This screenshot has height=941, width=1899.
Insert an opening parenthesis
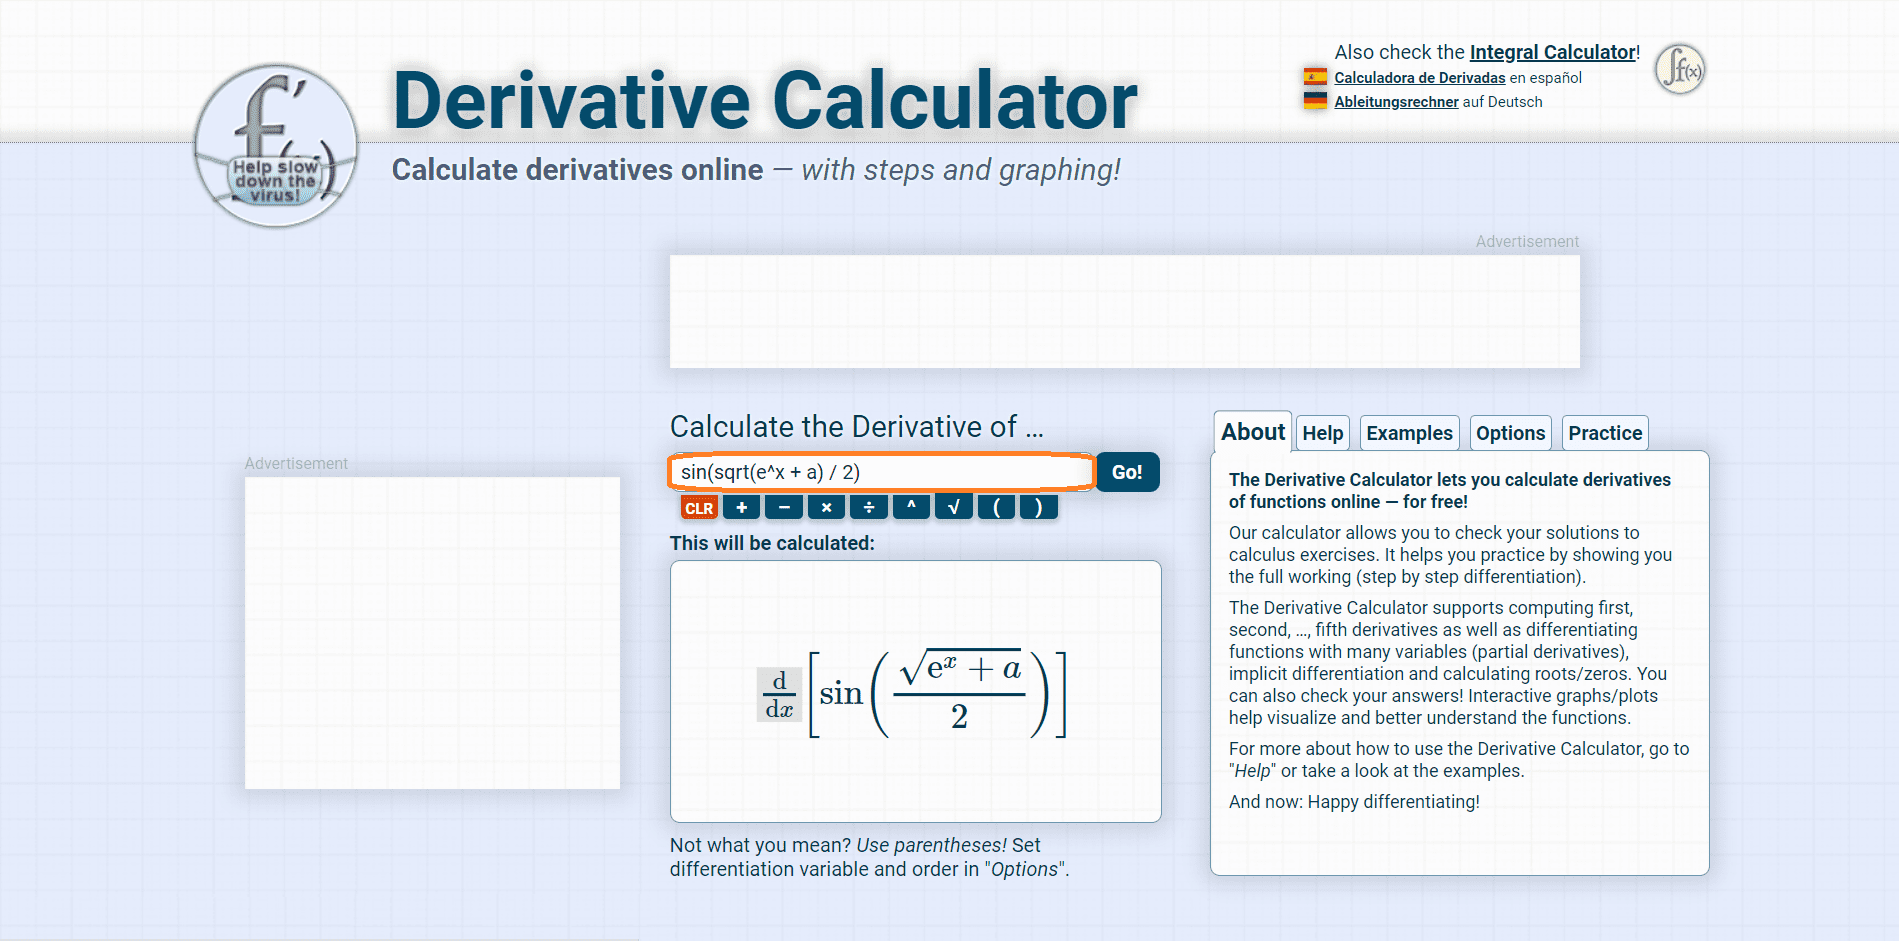click(x=996, y=508)
